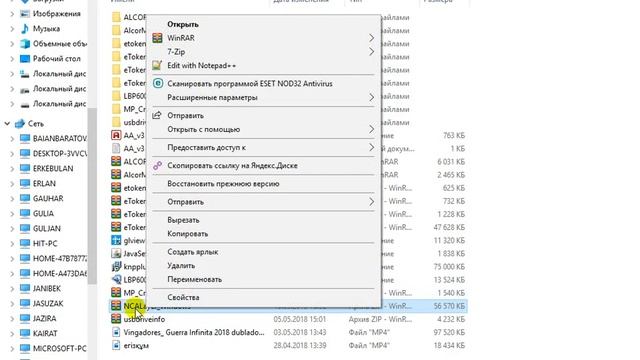The width and height of the screenshot is (640, 360).
Task: Expand the HIT-PC network node
Action: 12,244
